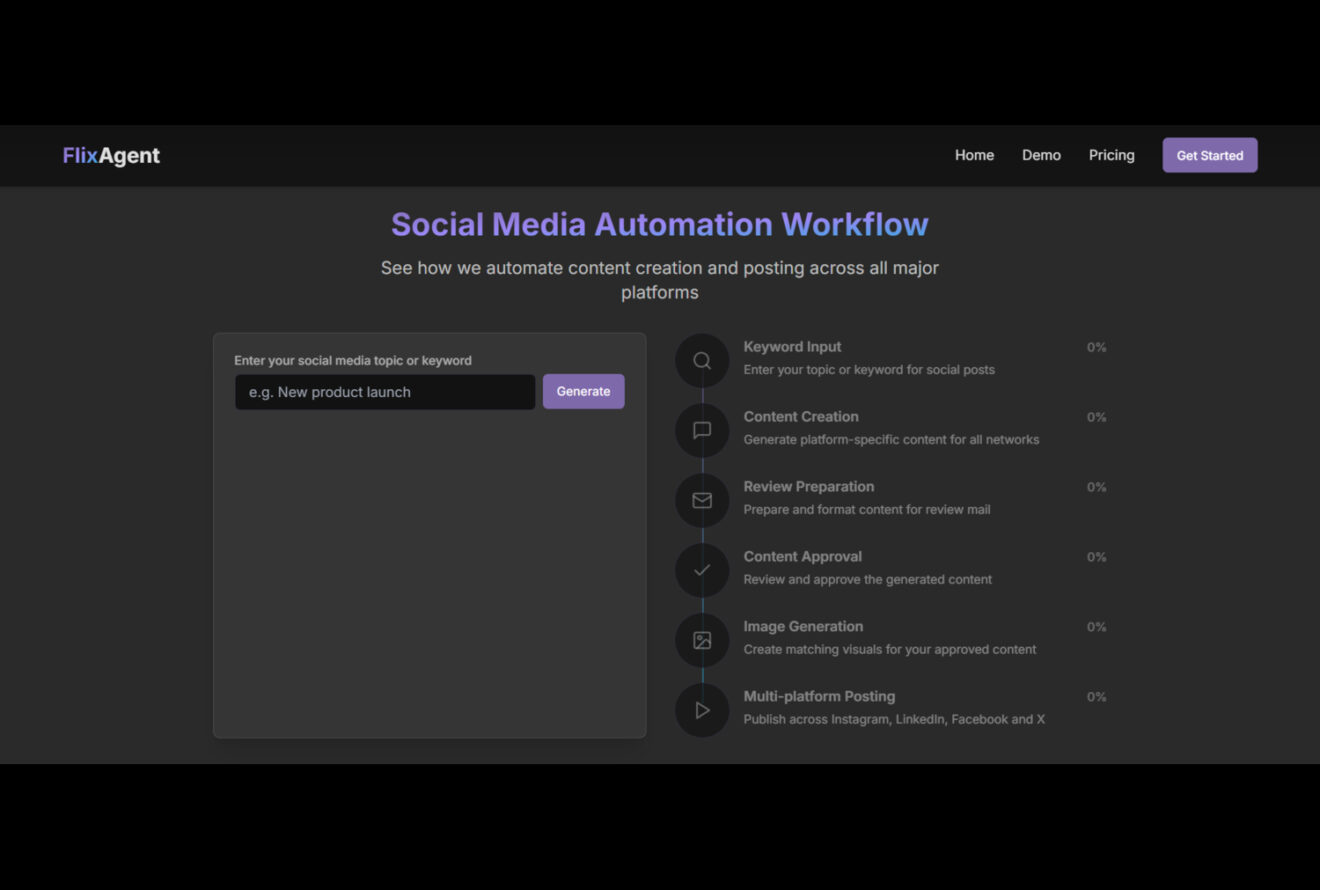Click 'Enter your social media topic or keyword' label
The width and height of the screenshot is (1320, 890).
353,361
